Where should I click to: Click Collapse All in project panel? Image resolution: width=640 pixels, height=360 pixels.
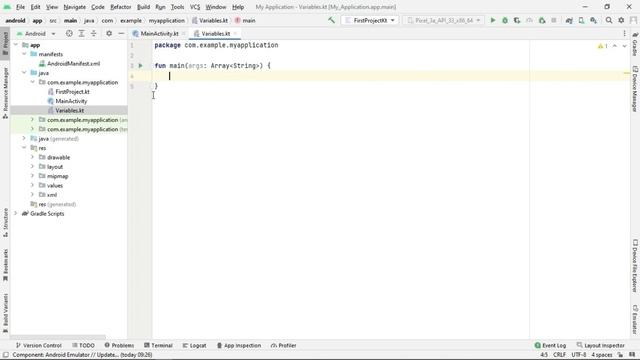tap(93, 33)
